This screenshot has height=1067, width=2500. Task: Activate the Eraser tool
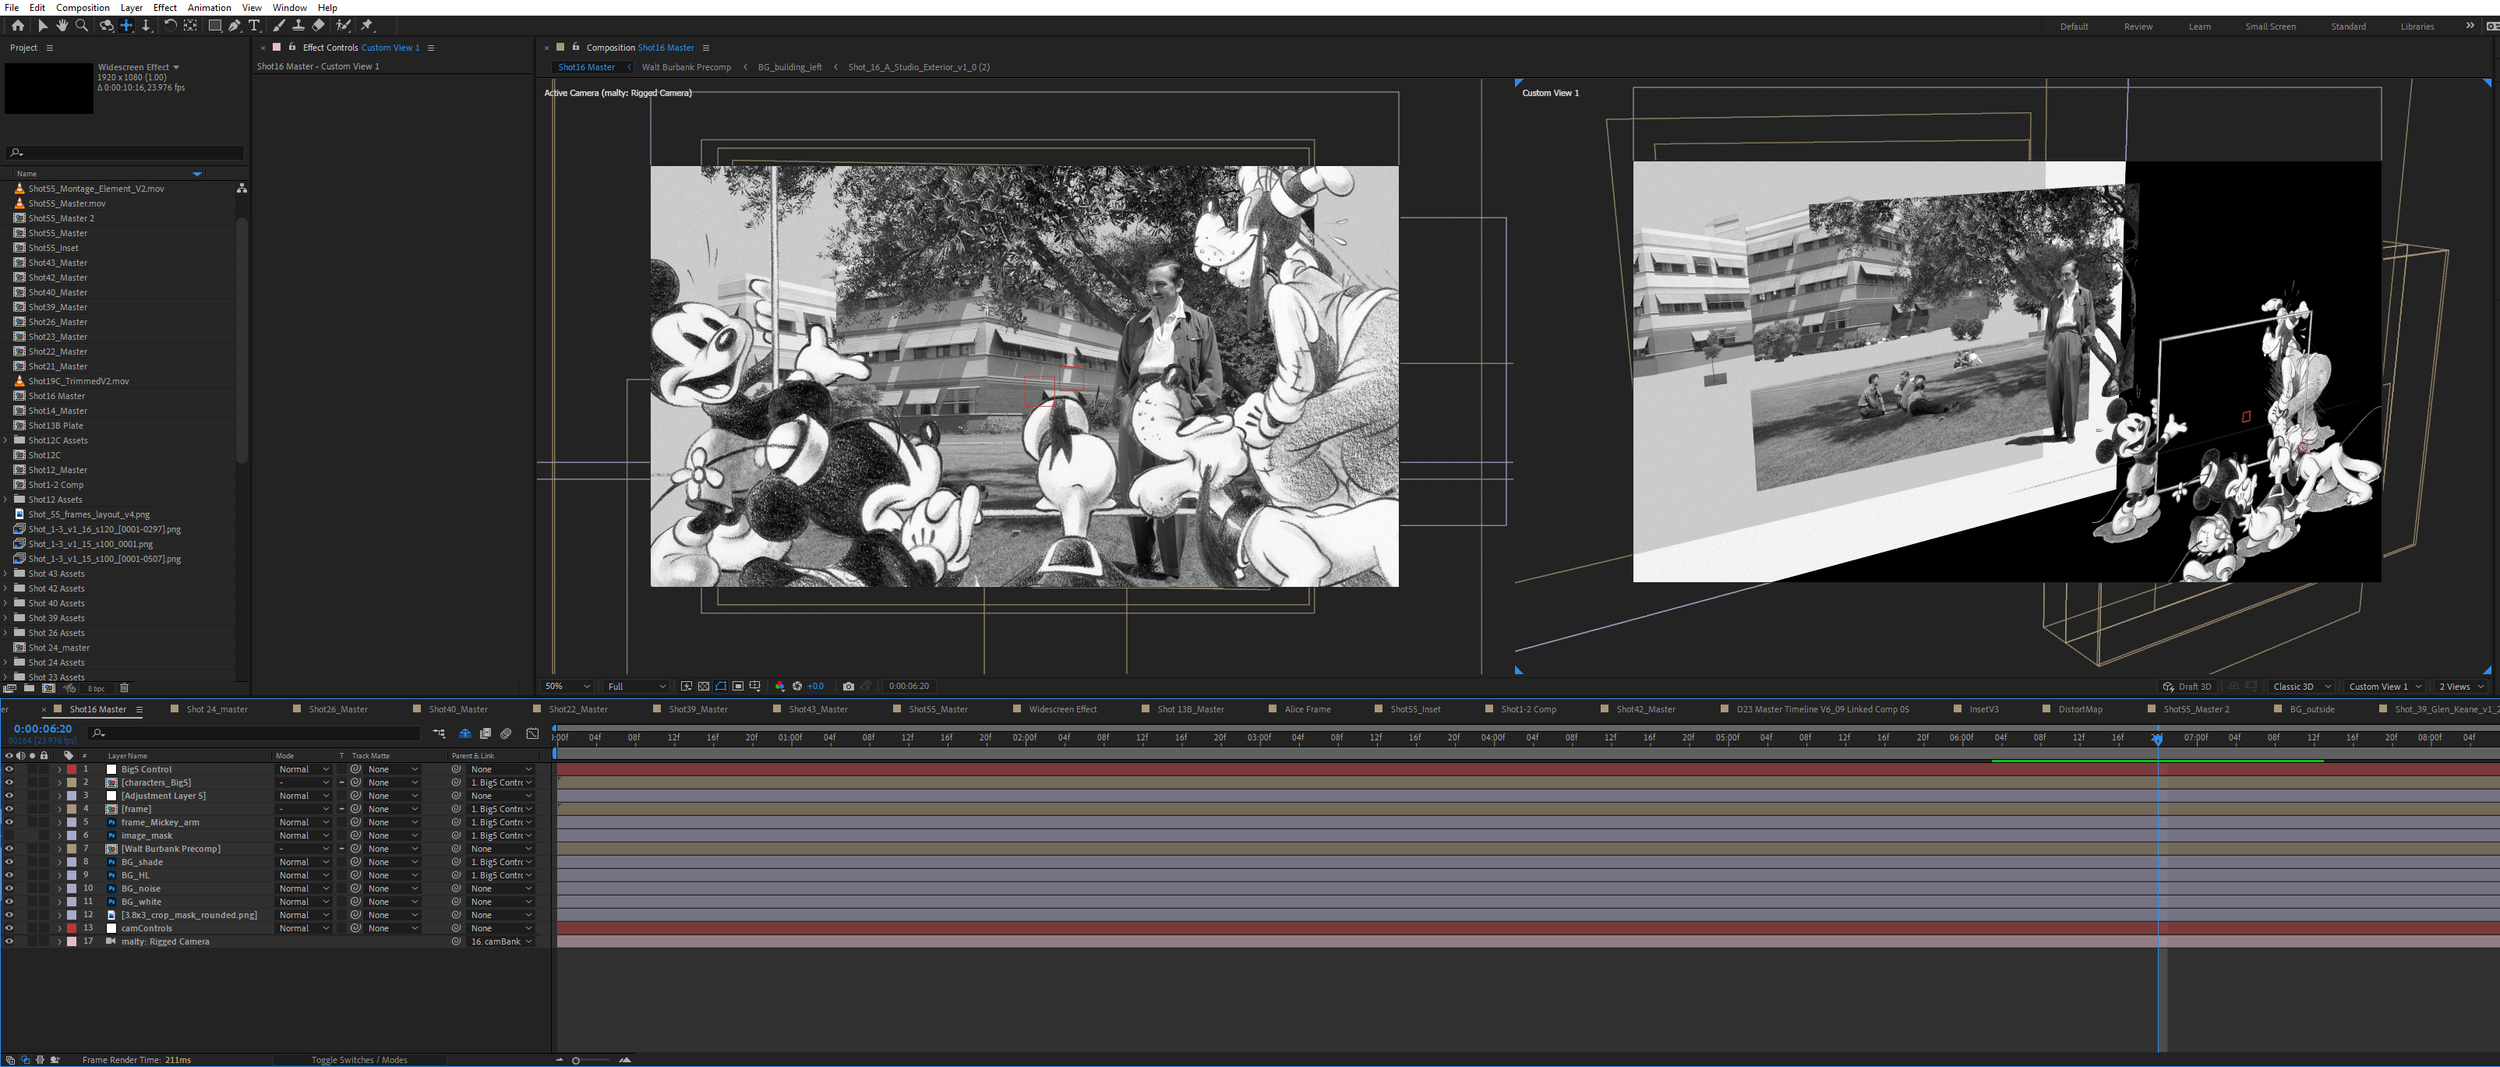point(318,26)
